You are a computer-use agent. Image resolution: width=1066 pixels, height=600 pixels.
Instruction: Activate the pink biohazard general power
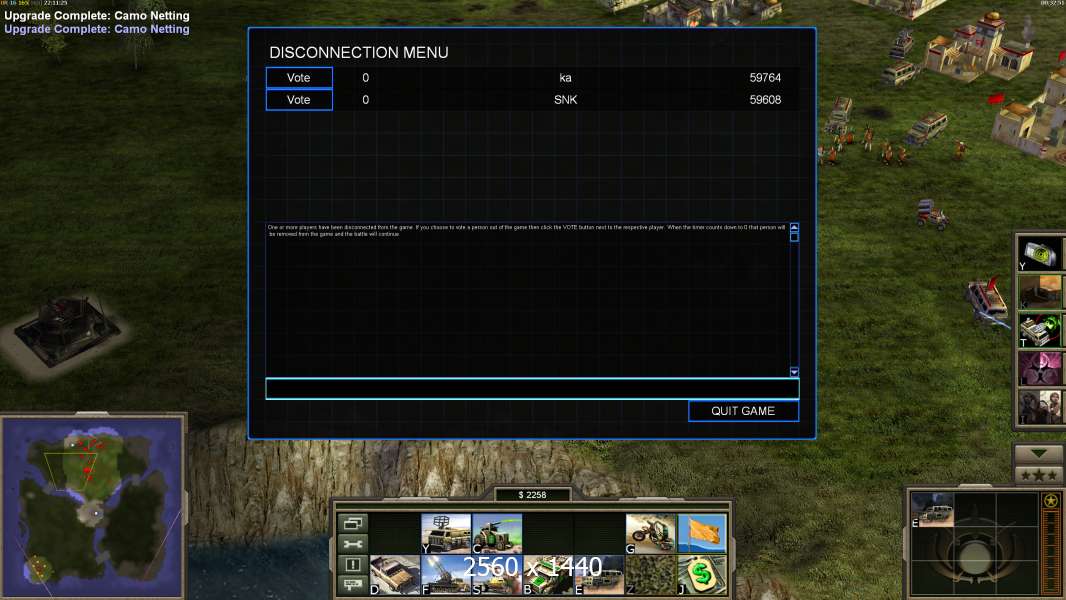1040,368
